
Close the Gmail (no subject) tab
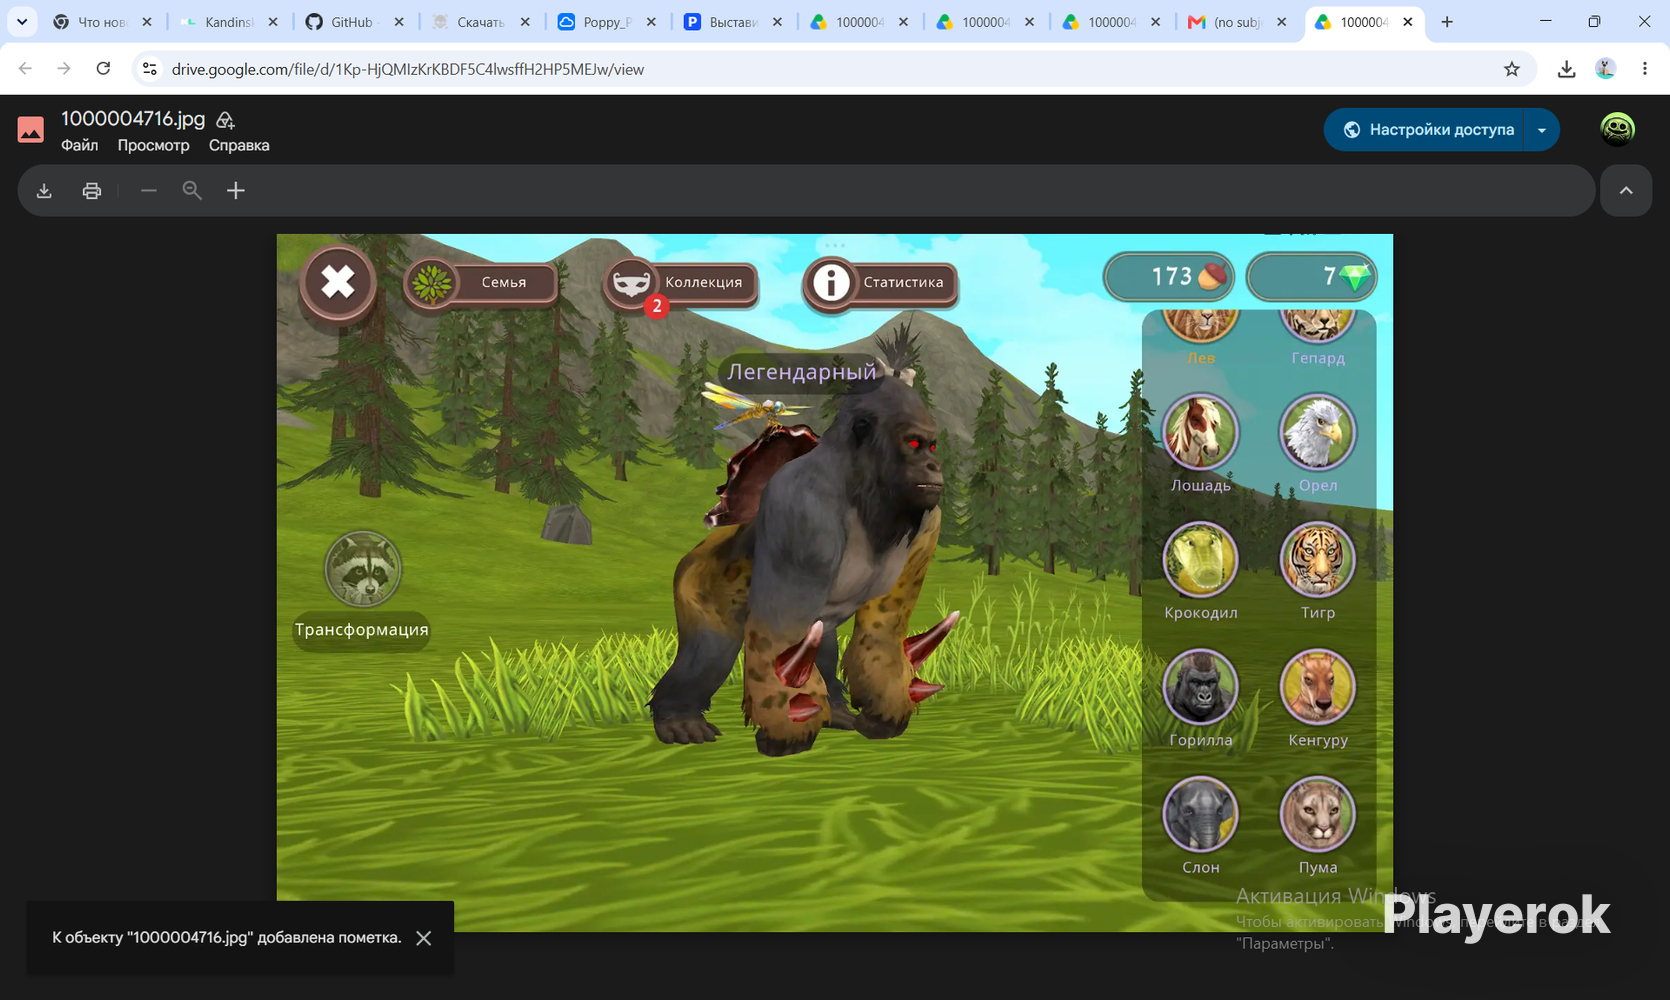1281,22
